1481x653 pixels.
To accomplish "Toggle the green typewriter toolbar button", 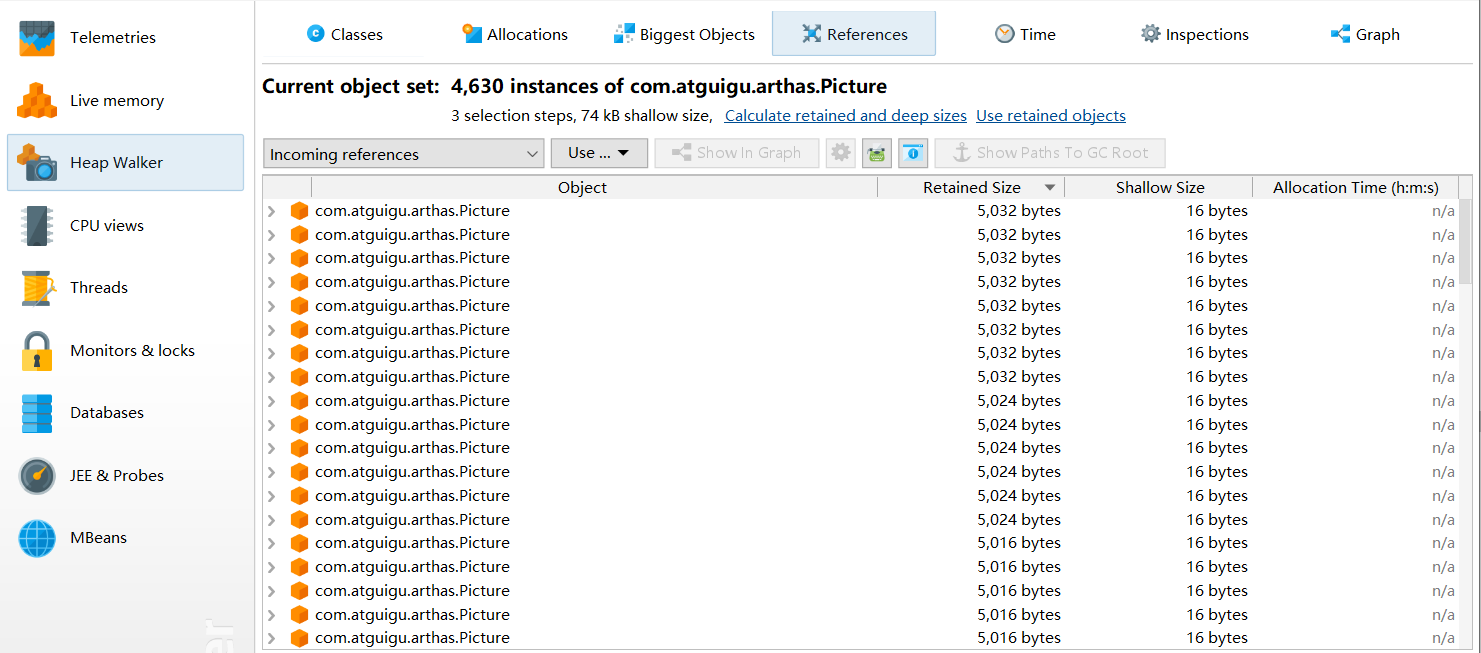I will [877, 153].
